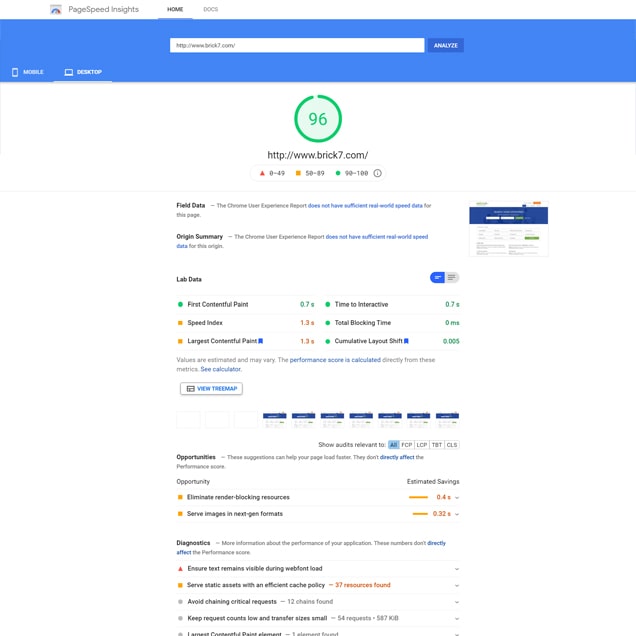Screen dimensions: 636x636
Task: Select the TBT audits filter
Action: 437,445
